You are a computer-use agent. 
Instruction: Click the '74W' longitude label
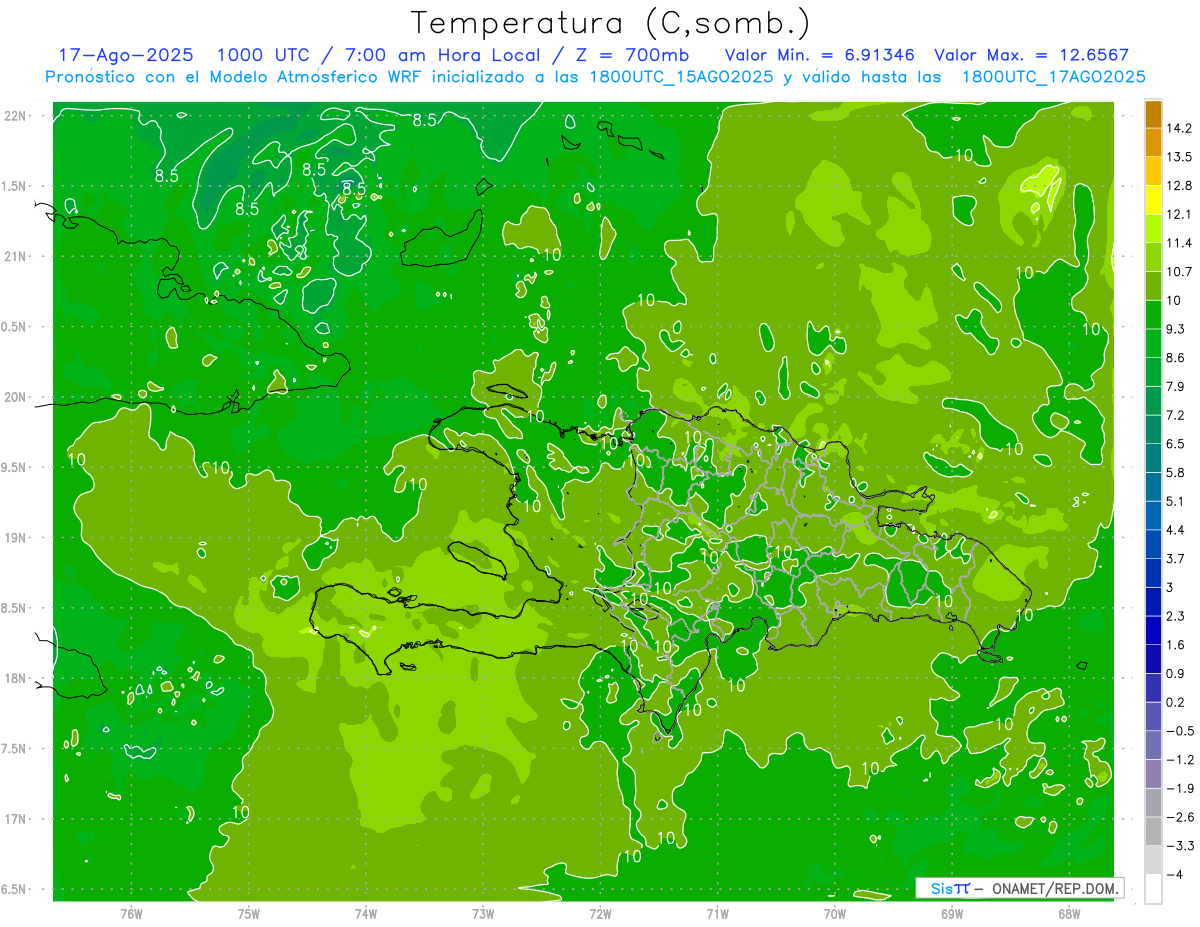[x=366, y=914]
